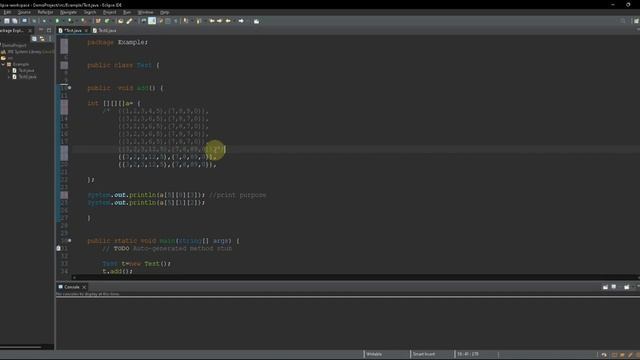Open the Help menu
Image resolution: width=640 pixels, height=360 pixels.
[164, 12]
